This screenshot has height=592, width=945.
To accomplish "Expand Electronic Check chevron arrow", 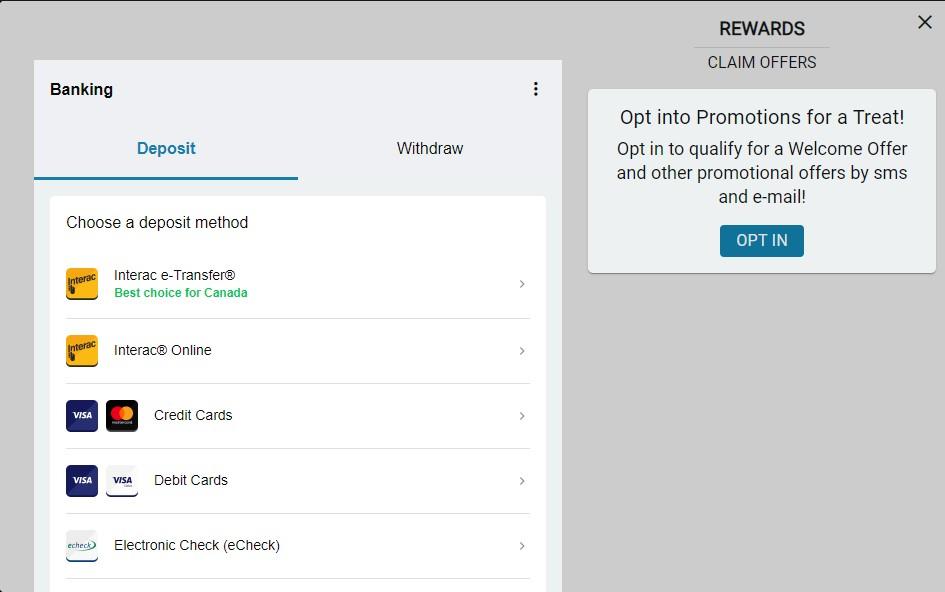I will tap(522, 546).
